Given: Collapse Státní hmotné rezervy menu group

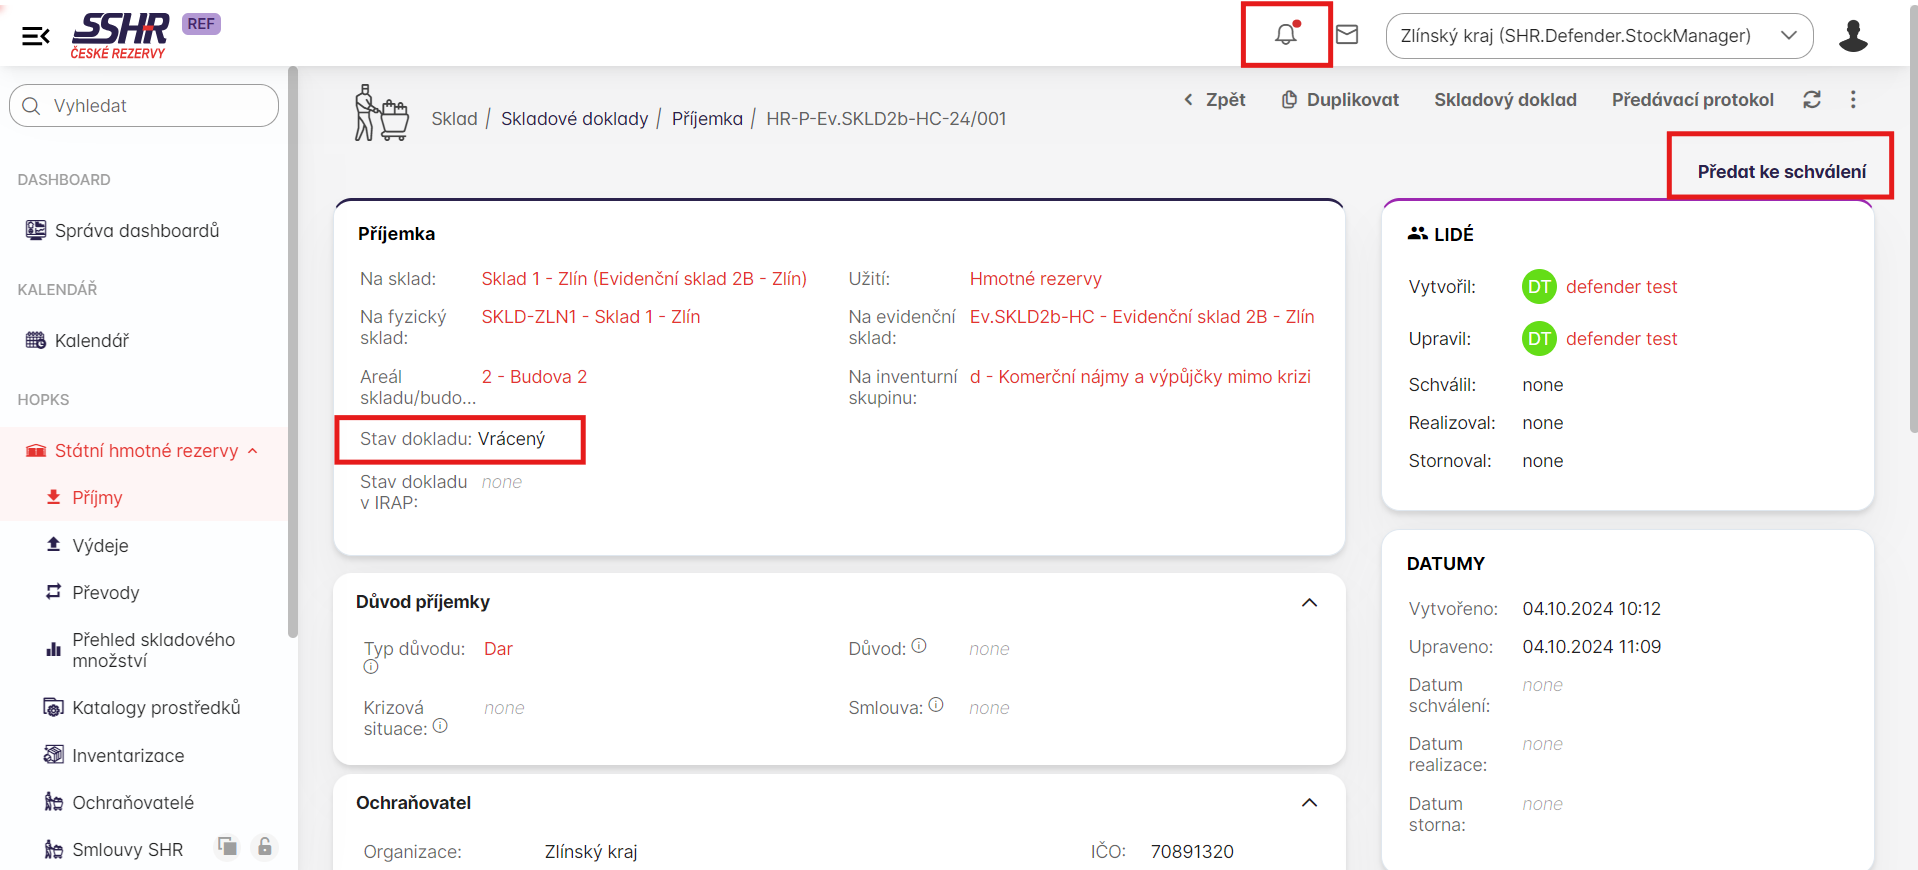Looking at the screenshot, I should (x=253, y=451).
